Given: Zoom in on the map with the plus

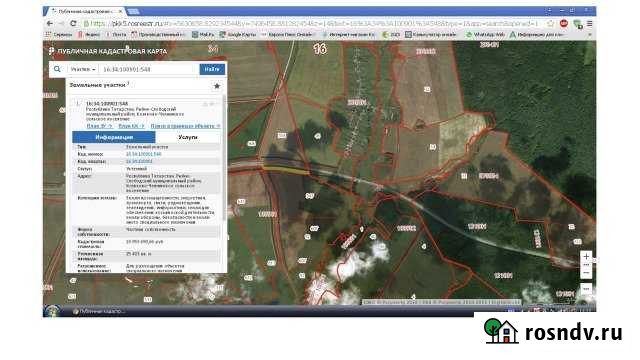Looking at the screenshot, I should pos(586,257).
